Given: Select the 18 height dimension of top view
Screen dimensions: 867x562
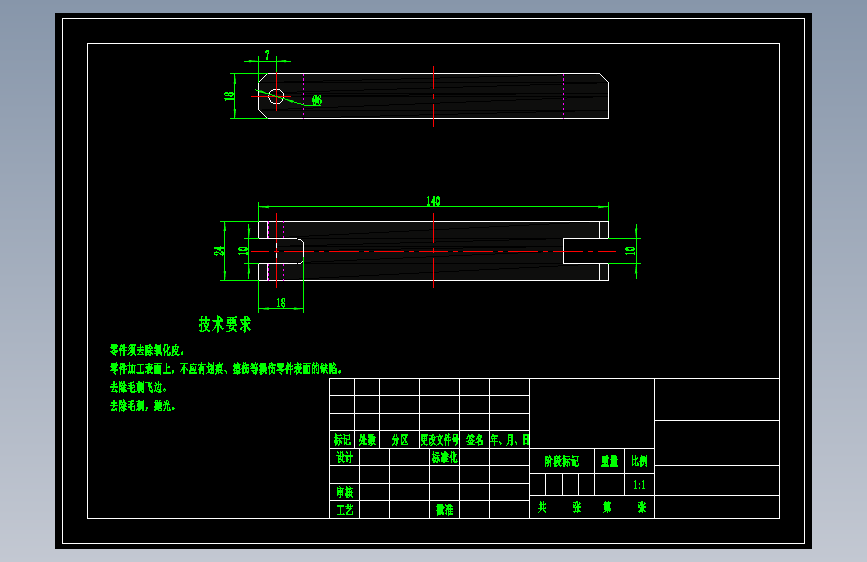Looking at the screenshot, I should [229, 96].
